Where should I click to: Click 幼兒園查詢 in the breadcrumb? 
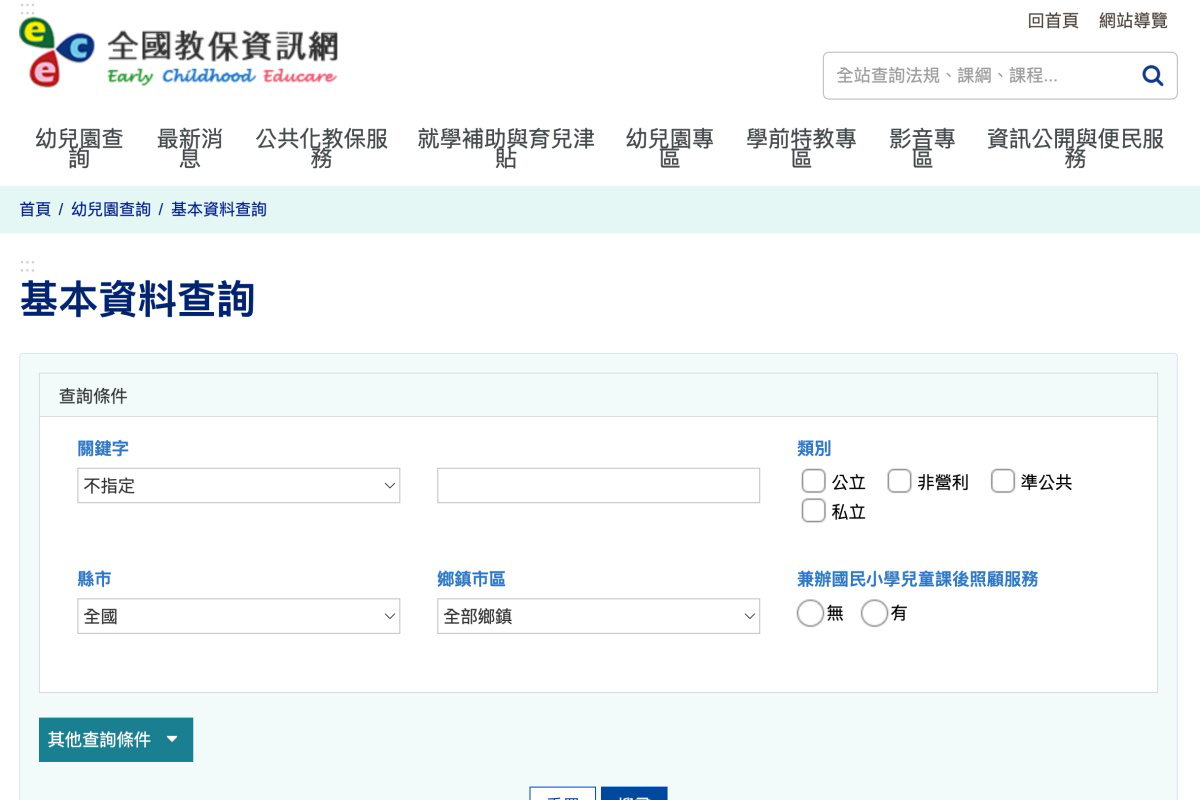click(111, 209)
